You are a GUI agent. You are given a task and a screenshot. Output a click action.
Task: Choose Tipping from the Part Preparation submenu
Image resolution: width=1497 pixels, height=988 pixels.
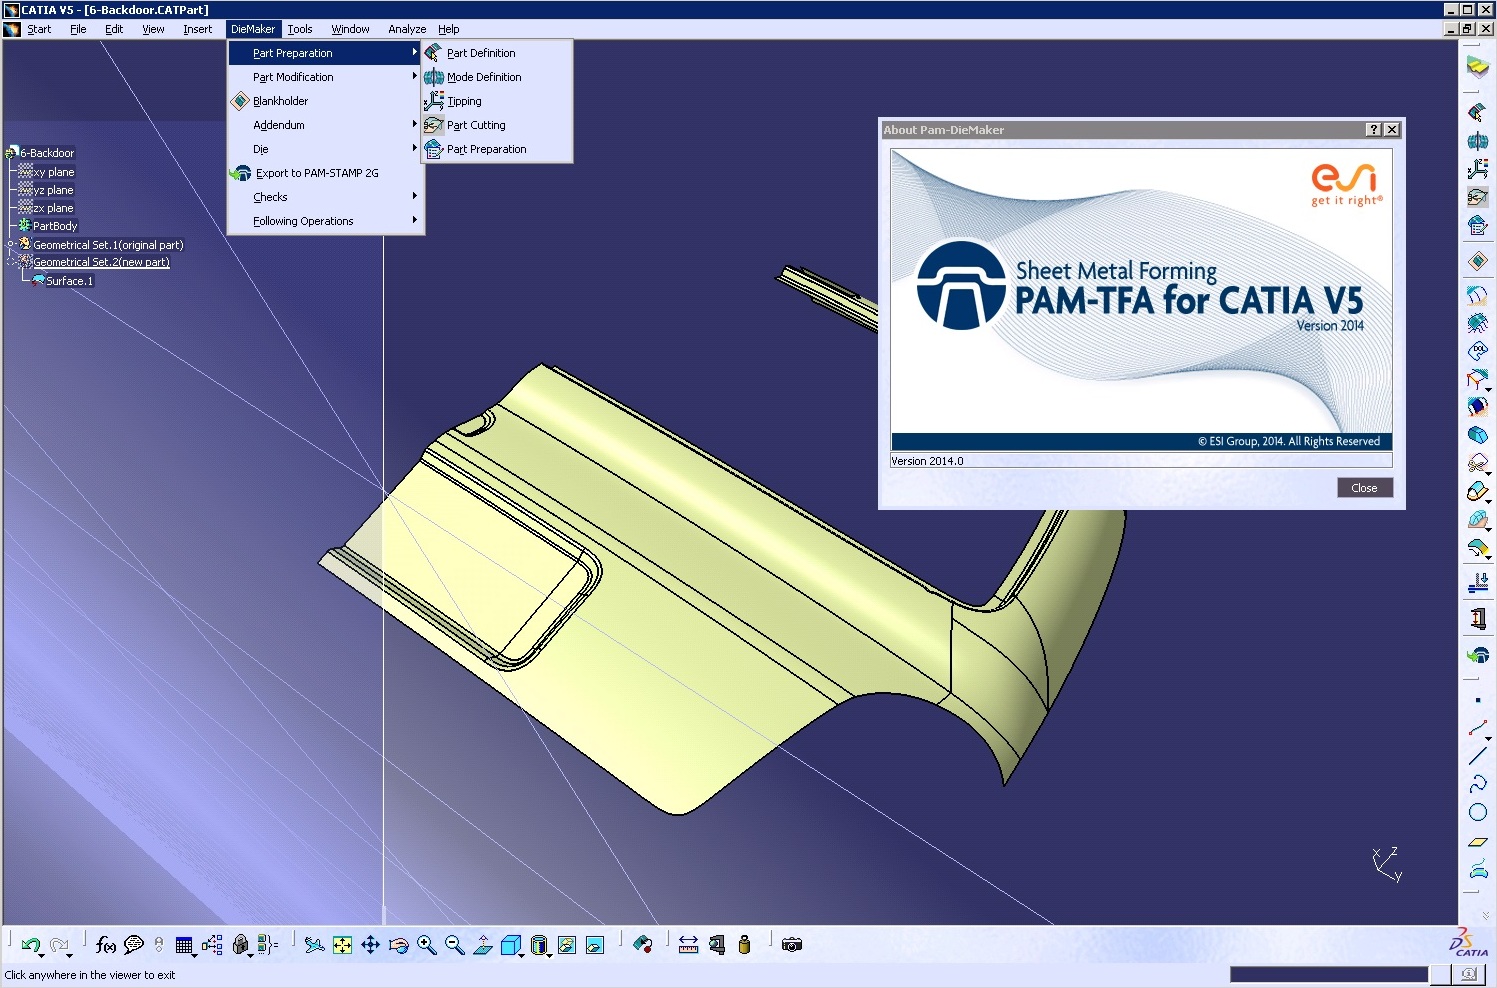(x=497, y=101)
